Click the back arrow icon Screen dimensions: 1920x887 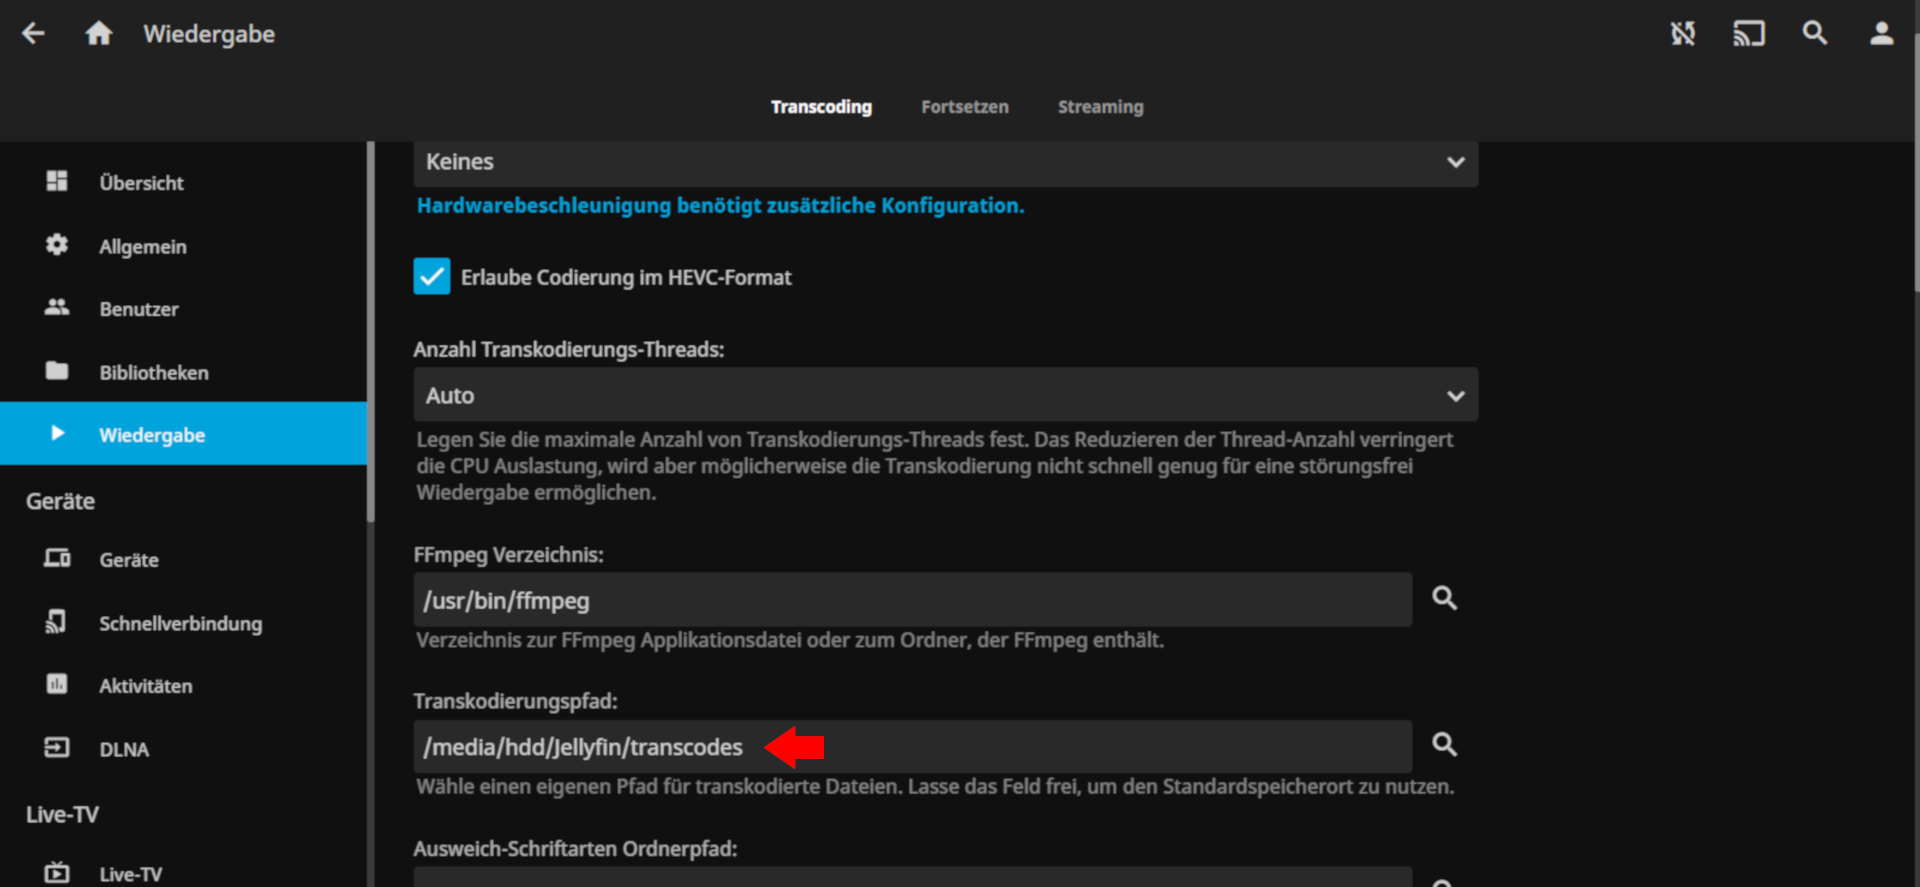[x=33, y=34]
